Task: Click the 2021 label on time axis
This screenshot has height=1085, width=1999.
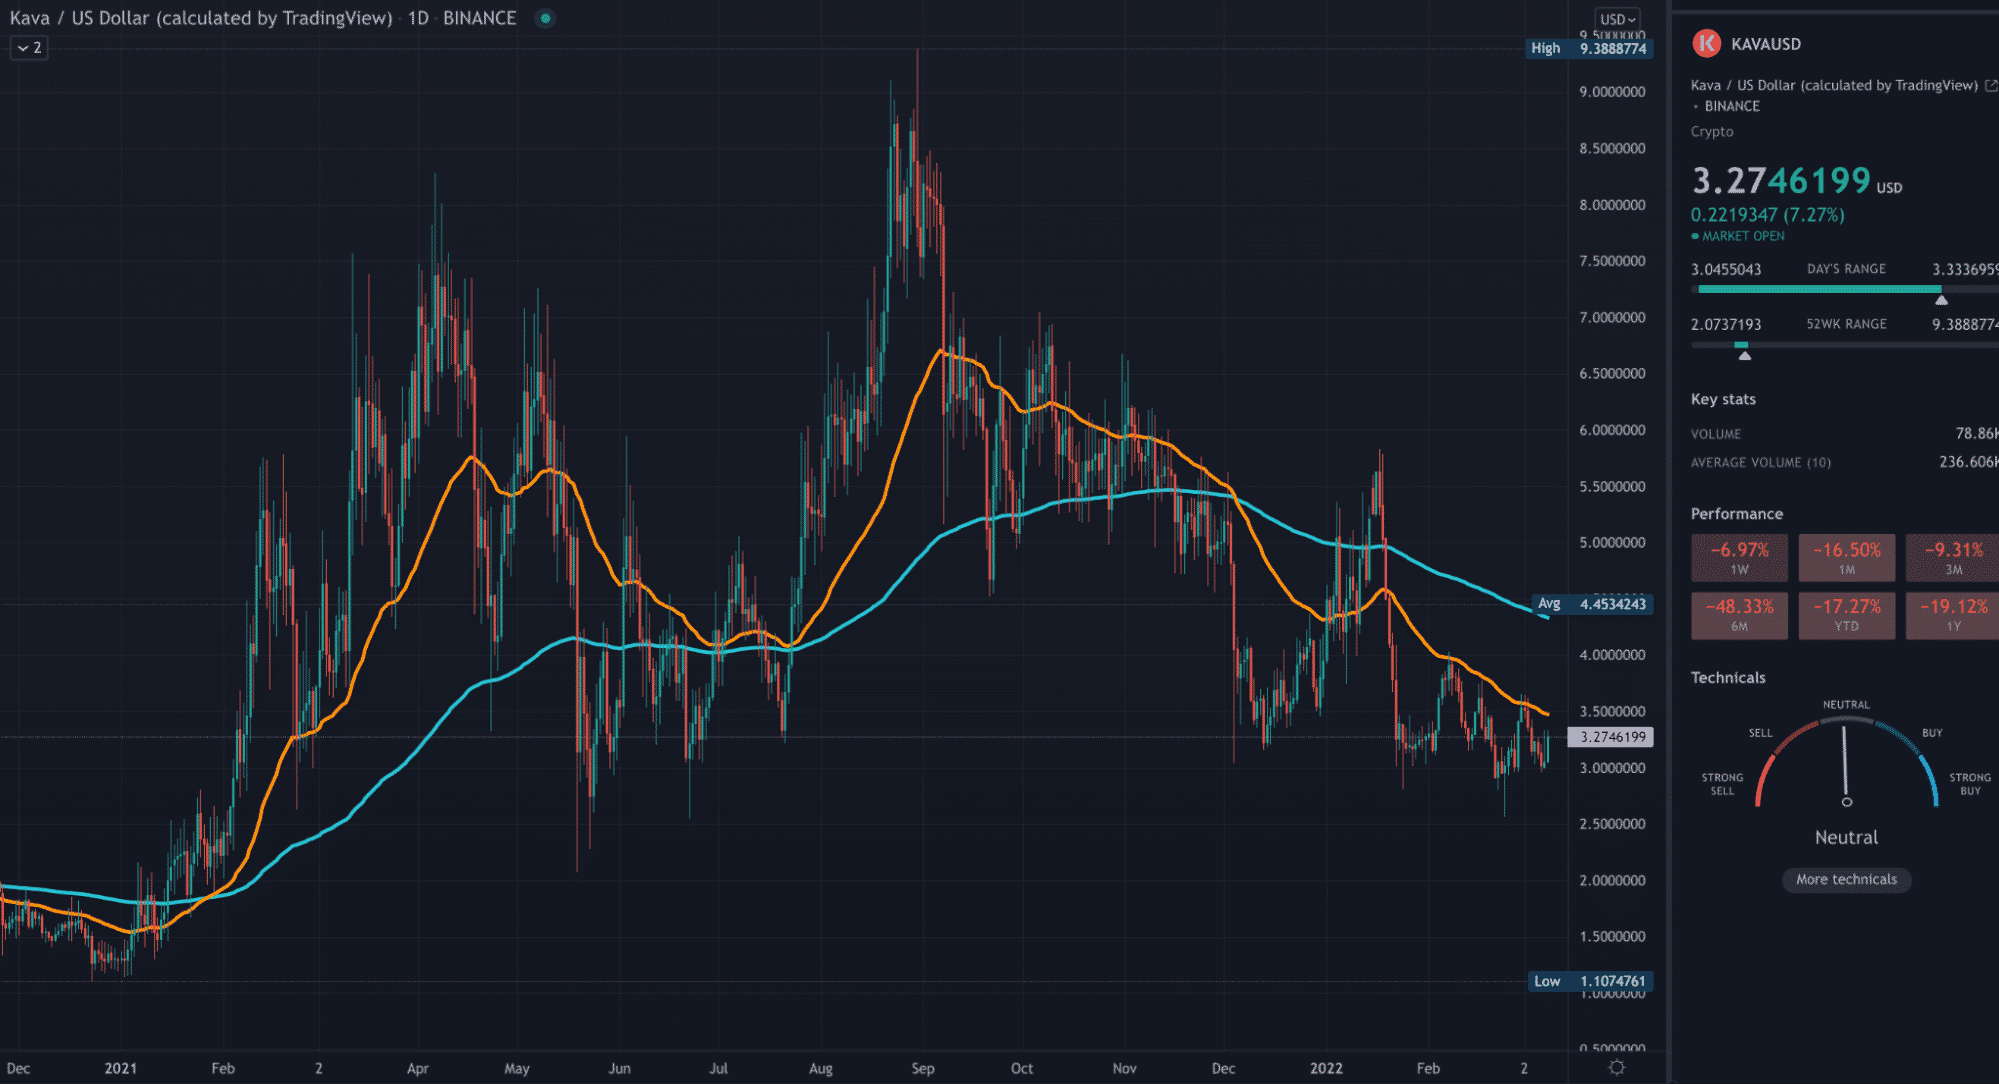Action: click(x=121, y=1068)
